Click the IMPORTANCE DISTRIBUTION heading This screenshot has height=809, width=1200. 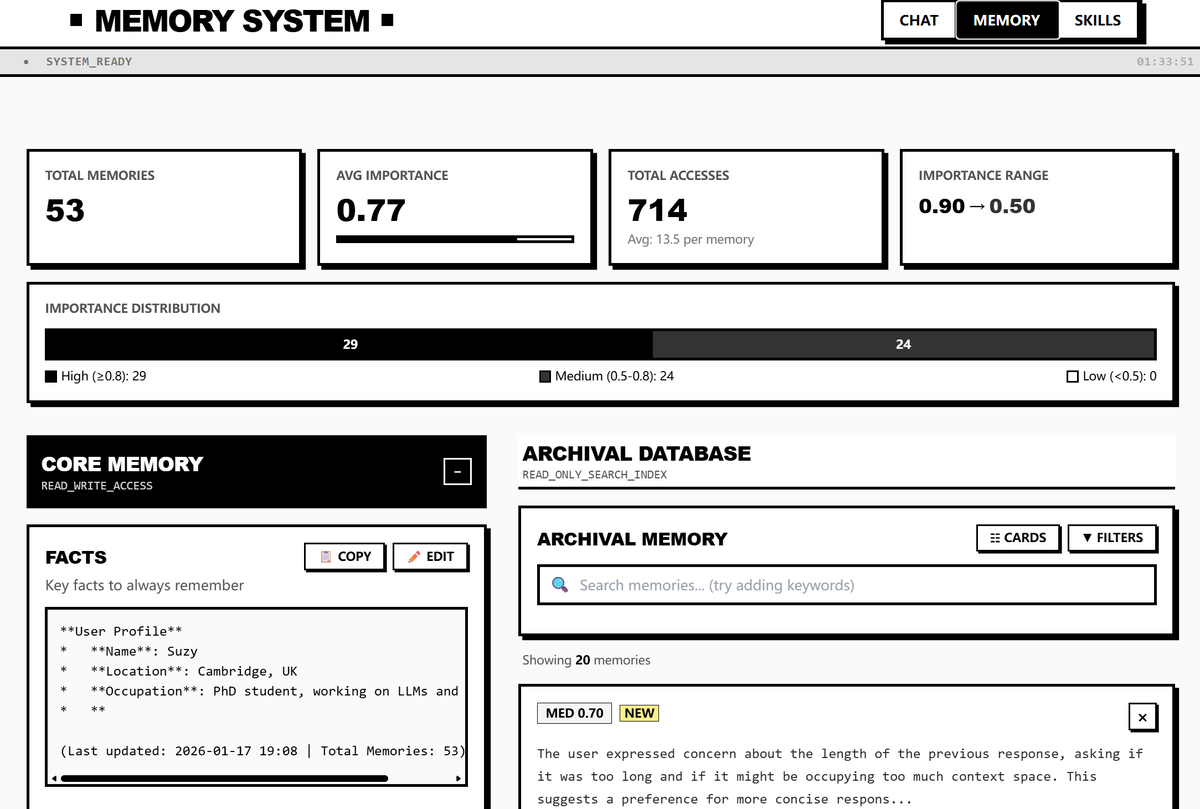133,309
